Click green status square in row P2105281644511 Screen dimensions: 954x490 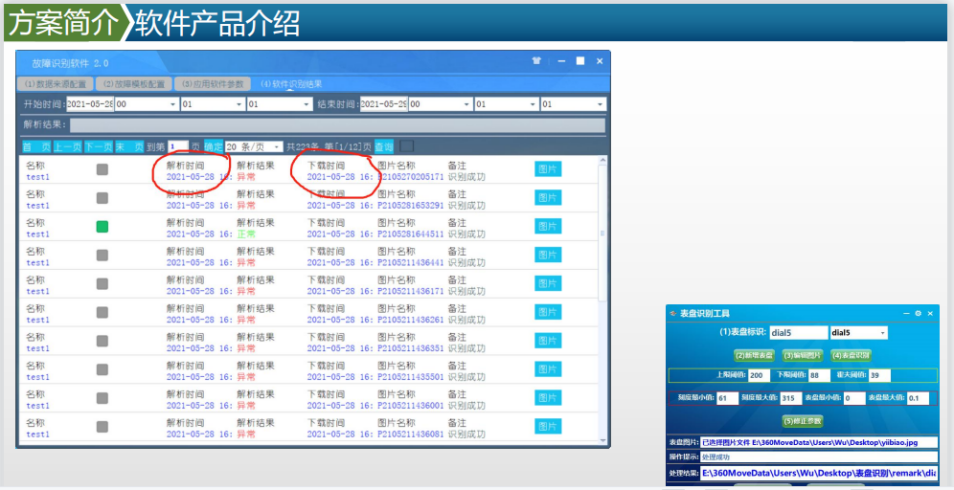click(102, 227)
